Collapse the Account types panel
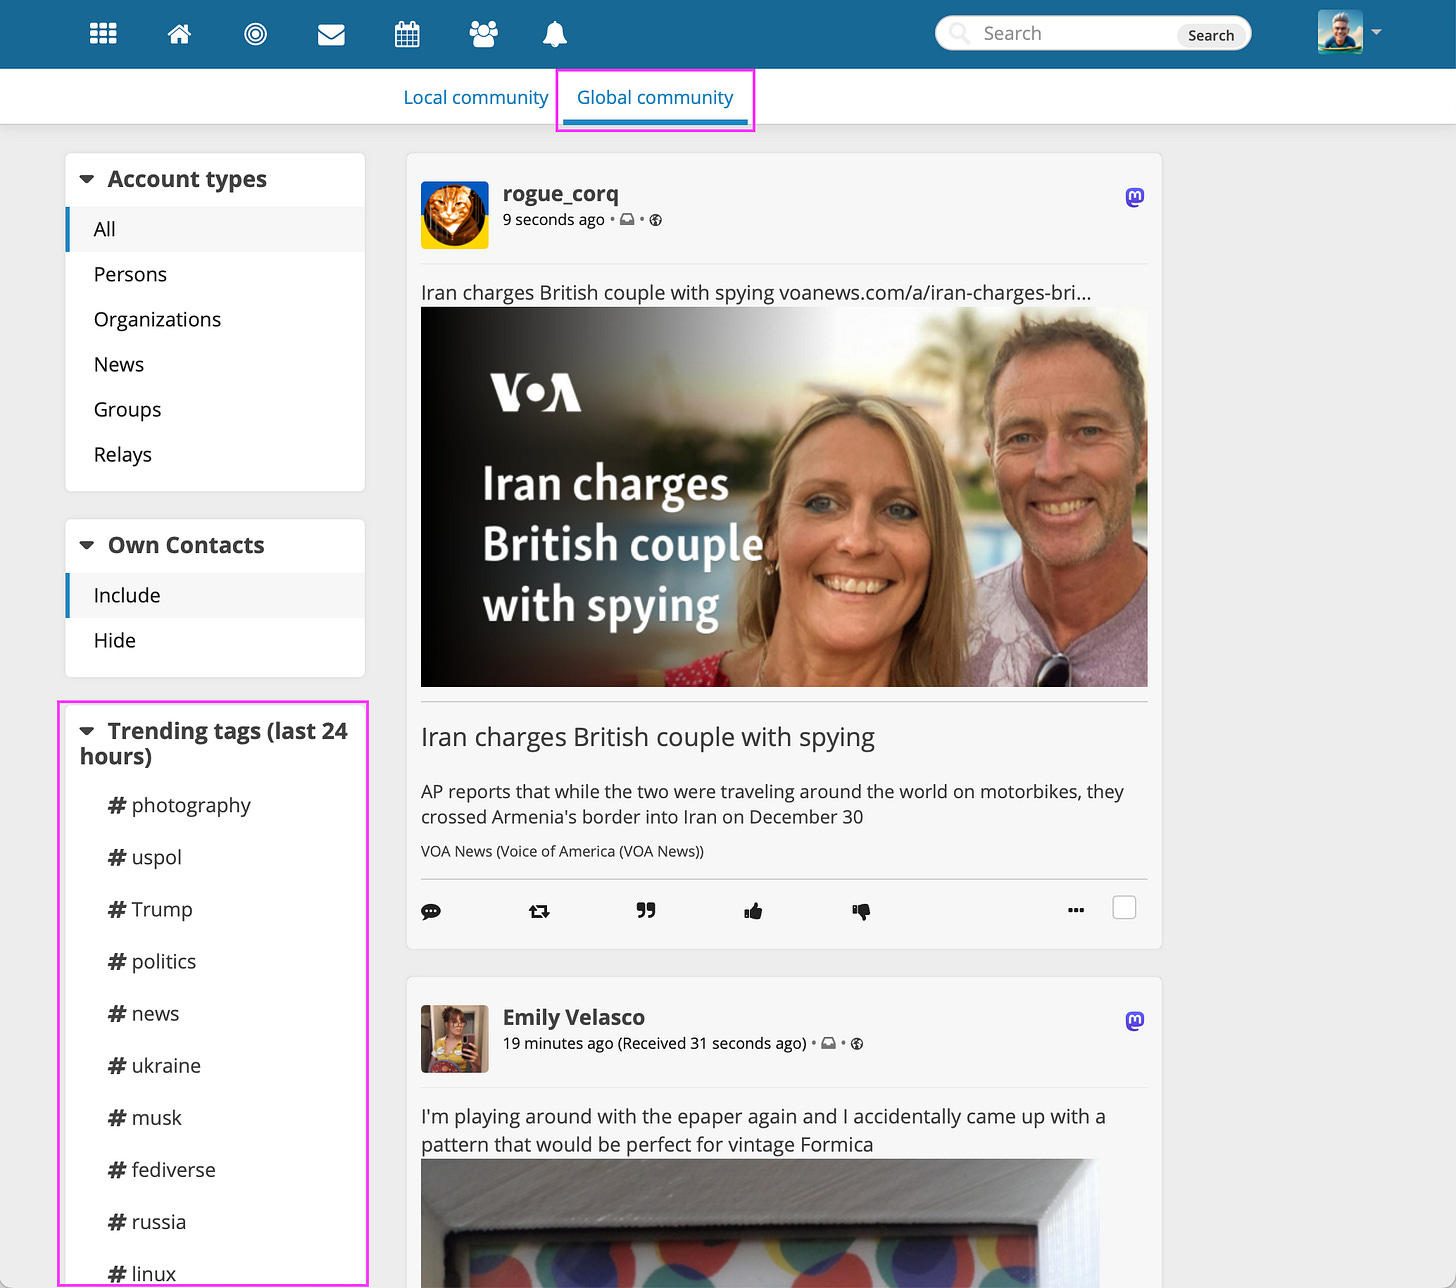The image size is (1456, 1288). [87, 179]
